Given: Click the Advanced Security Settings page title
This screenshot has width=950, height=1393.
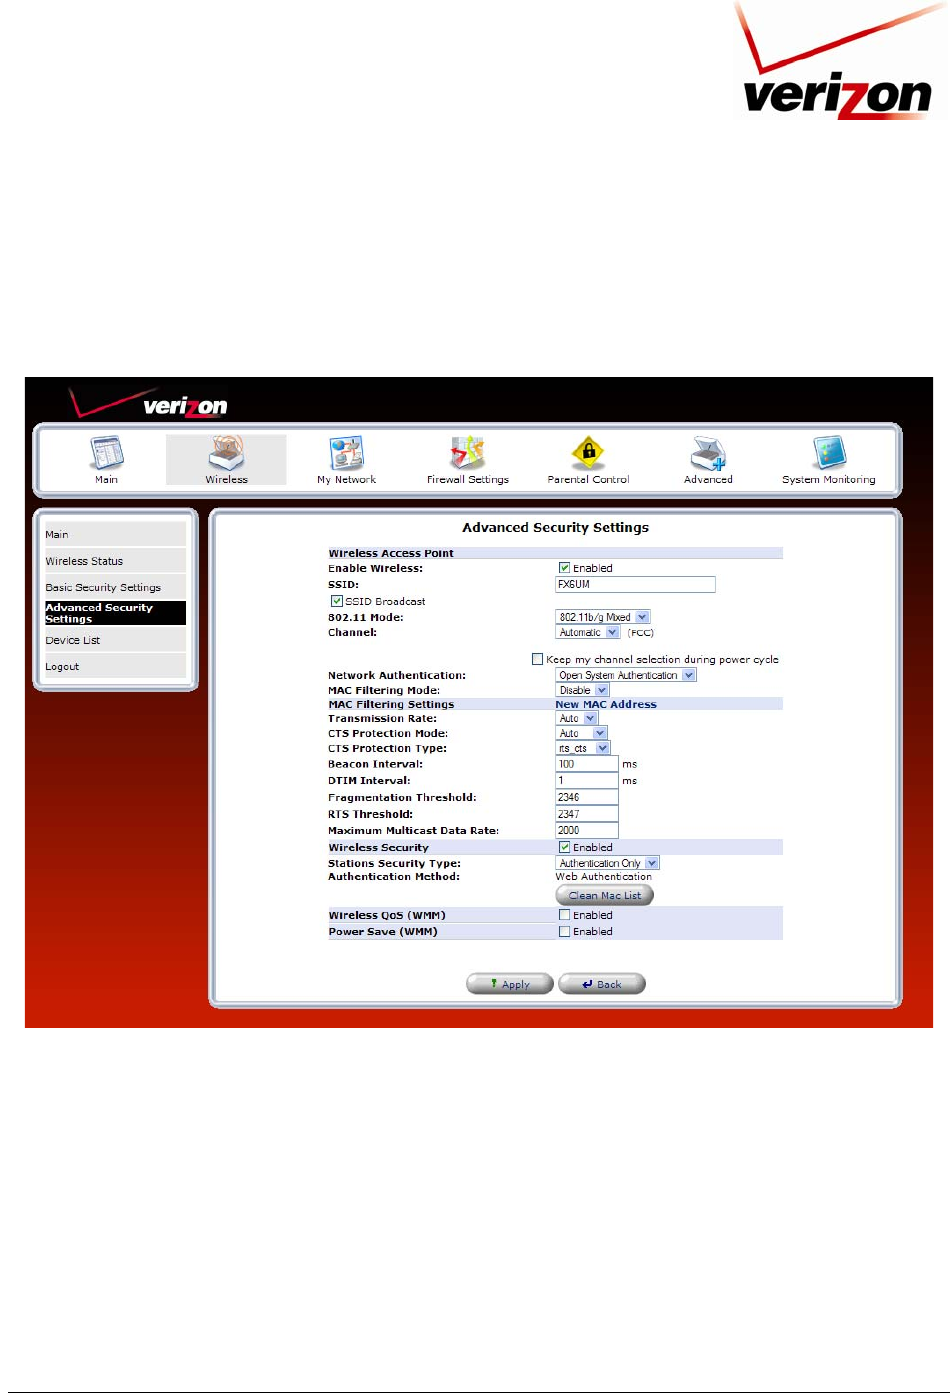Looking at the screenshot, I should tap(555, 527).
